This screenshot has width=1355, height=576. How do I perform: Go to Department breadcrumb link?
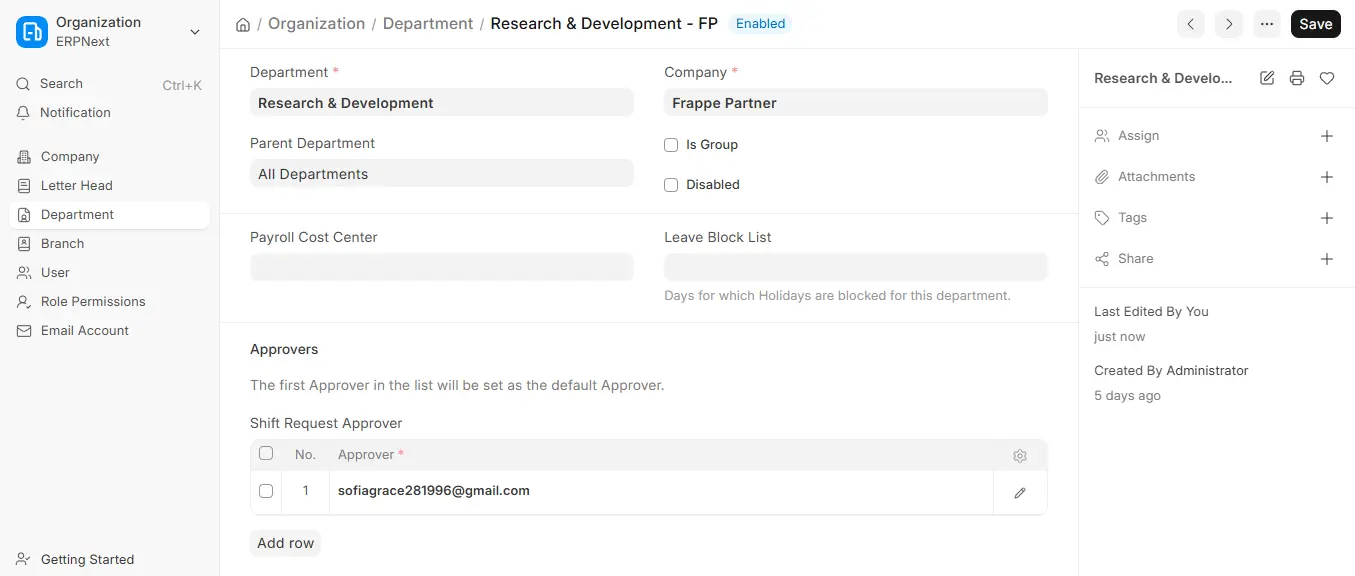[x=428, y=24]
